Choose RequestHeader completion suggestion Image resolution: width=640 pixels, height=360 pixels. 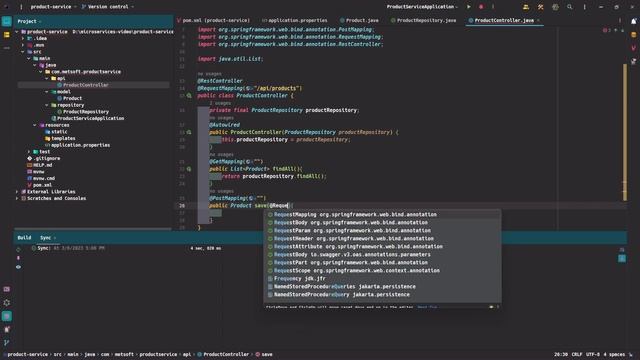382,238
